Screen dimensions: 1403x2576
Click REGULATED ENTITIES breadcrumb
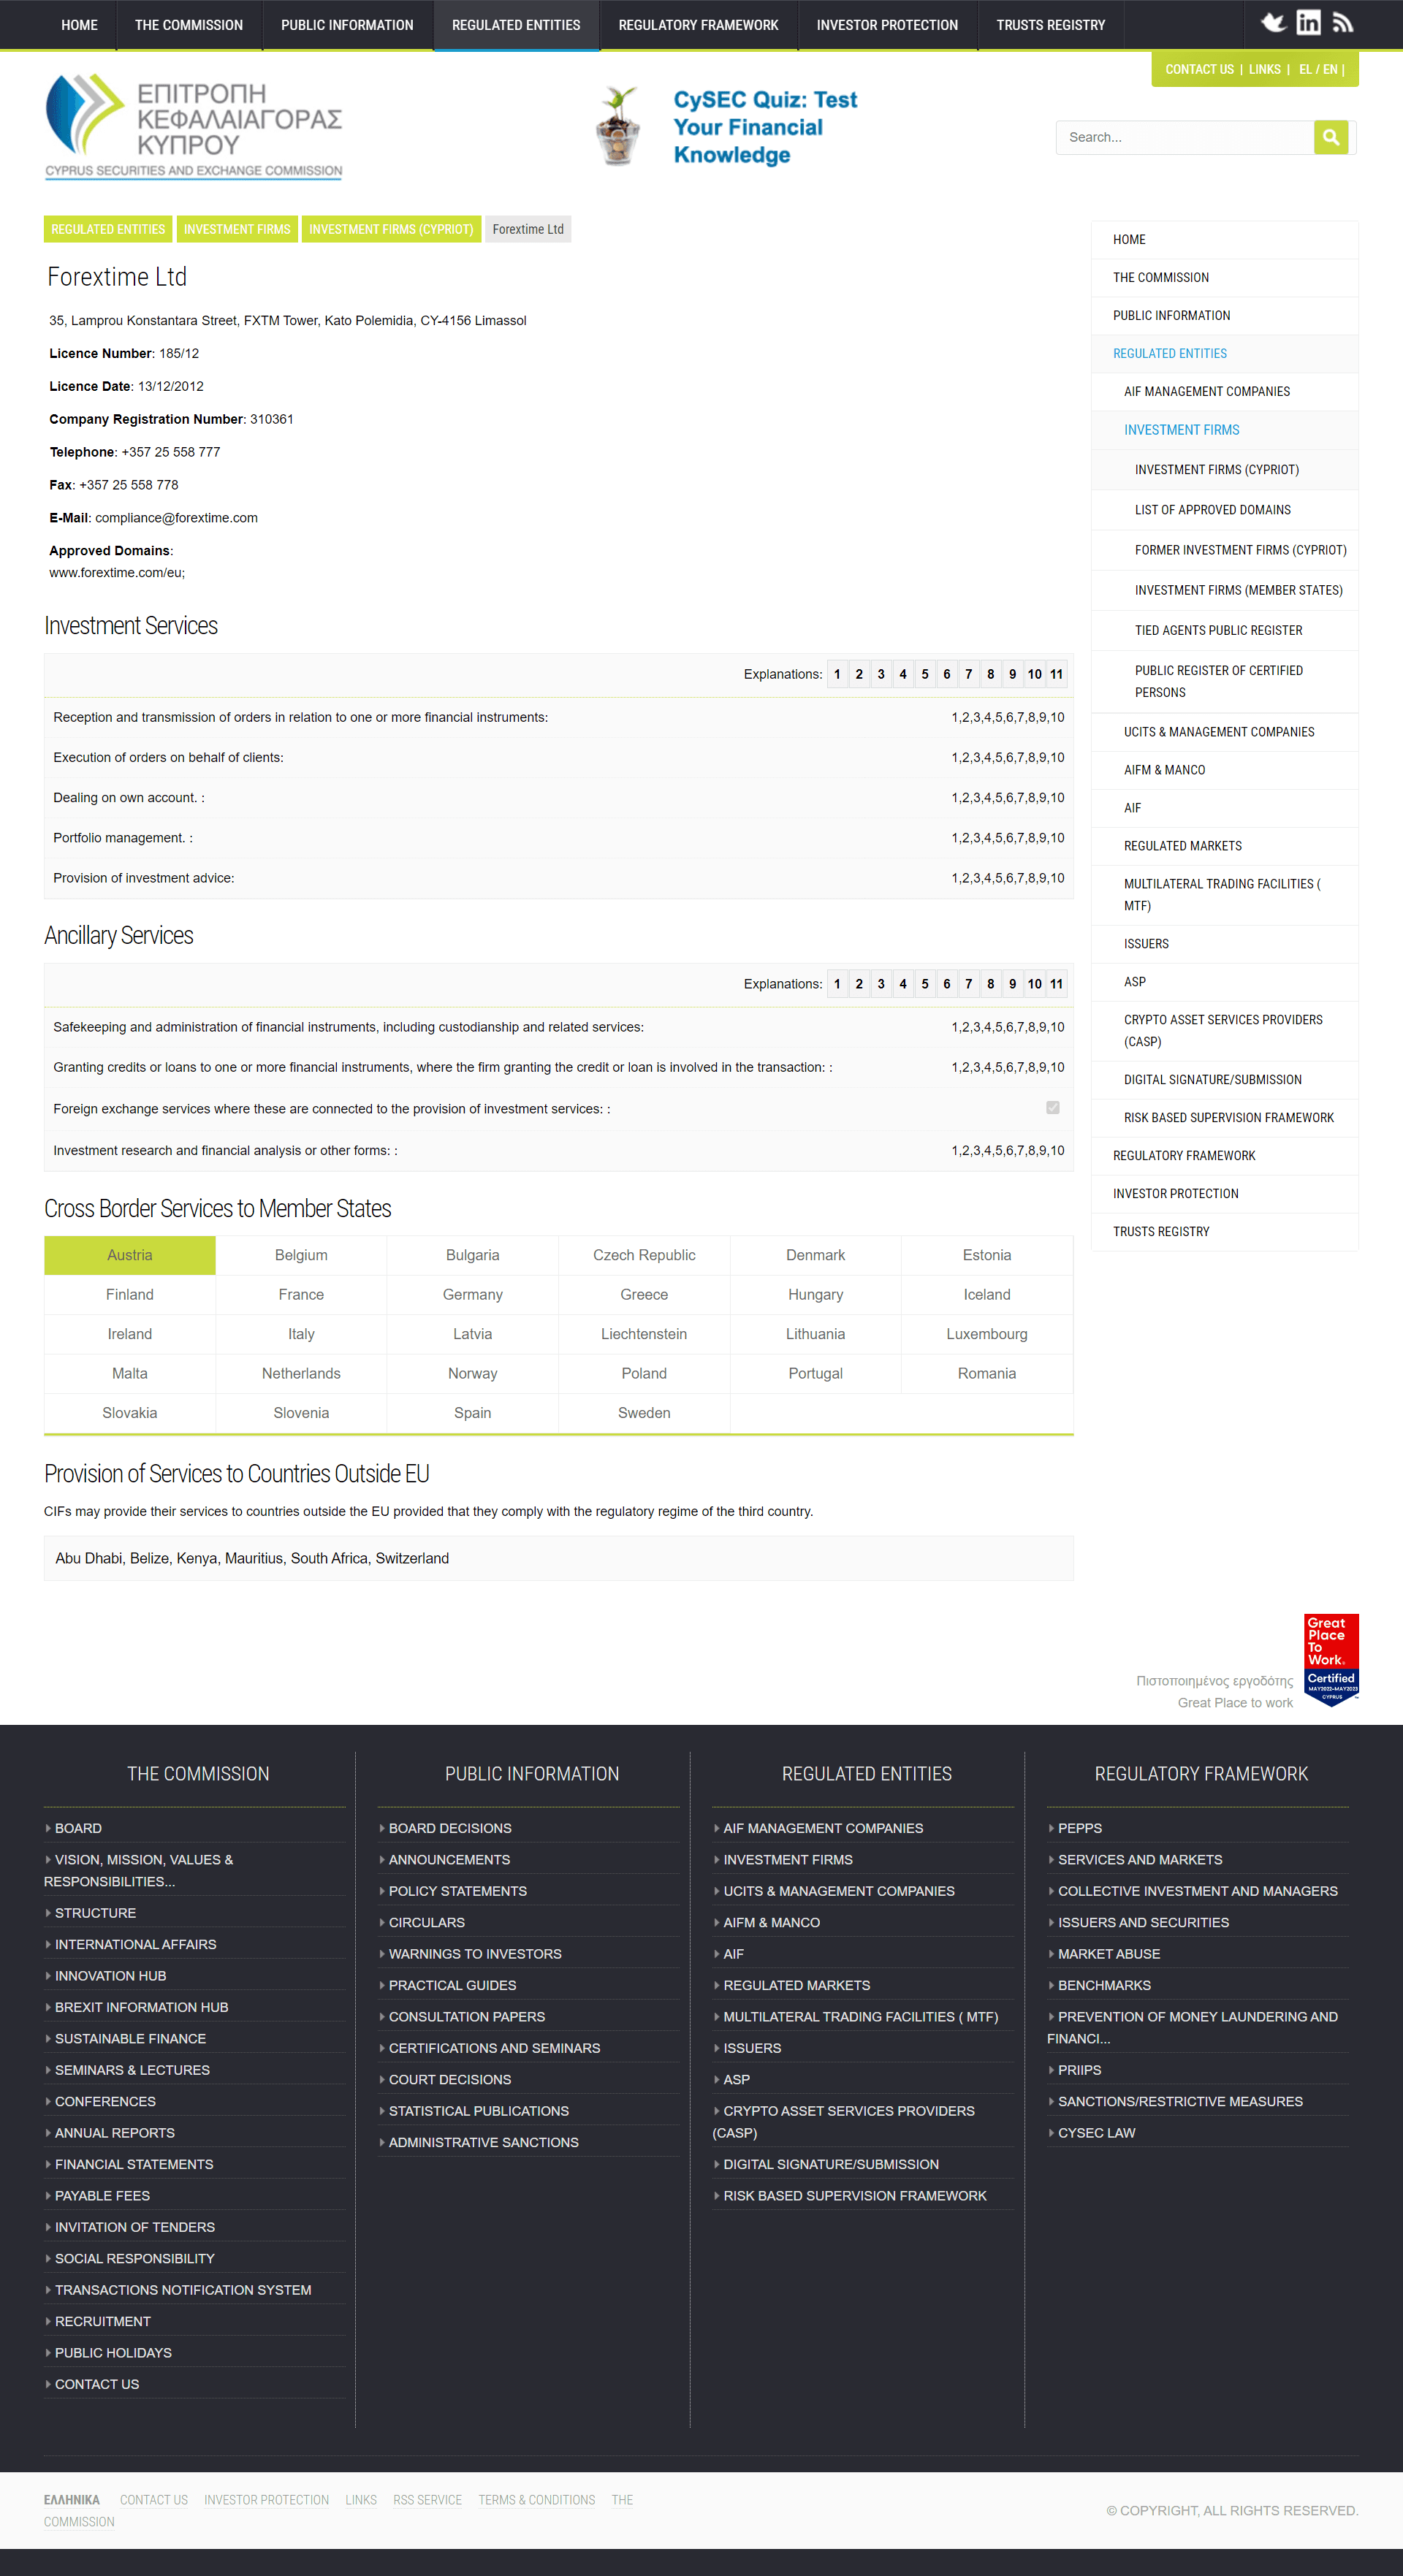108,229
